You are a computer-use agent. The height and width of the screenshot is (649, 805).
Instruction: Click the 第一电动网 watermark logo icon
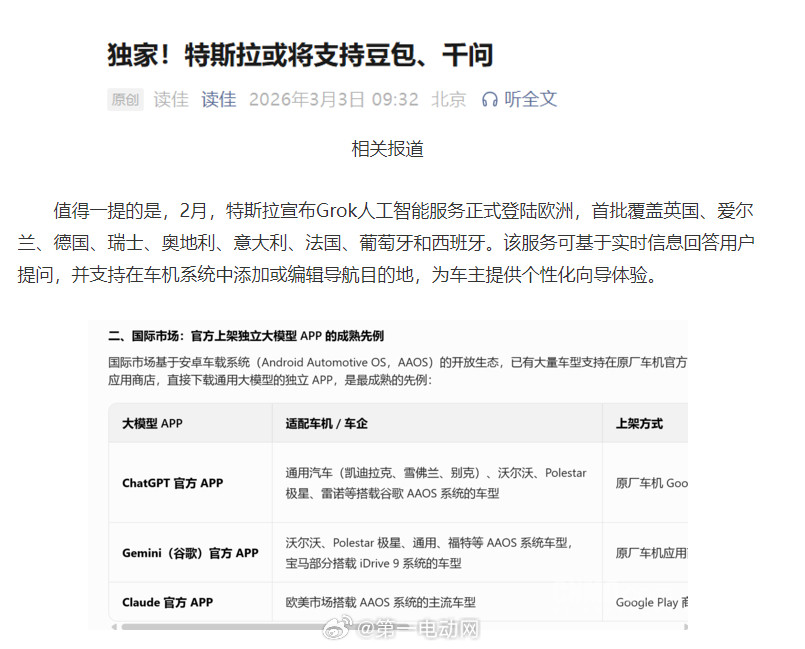(335, 630)
